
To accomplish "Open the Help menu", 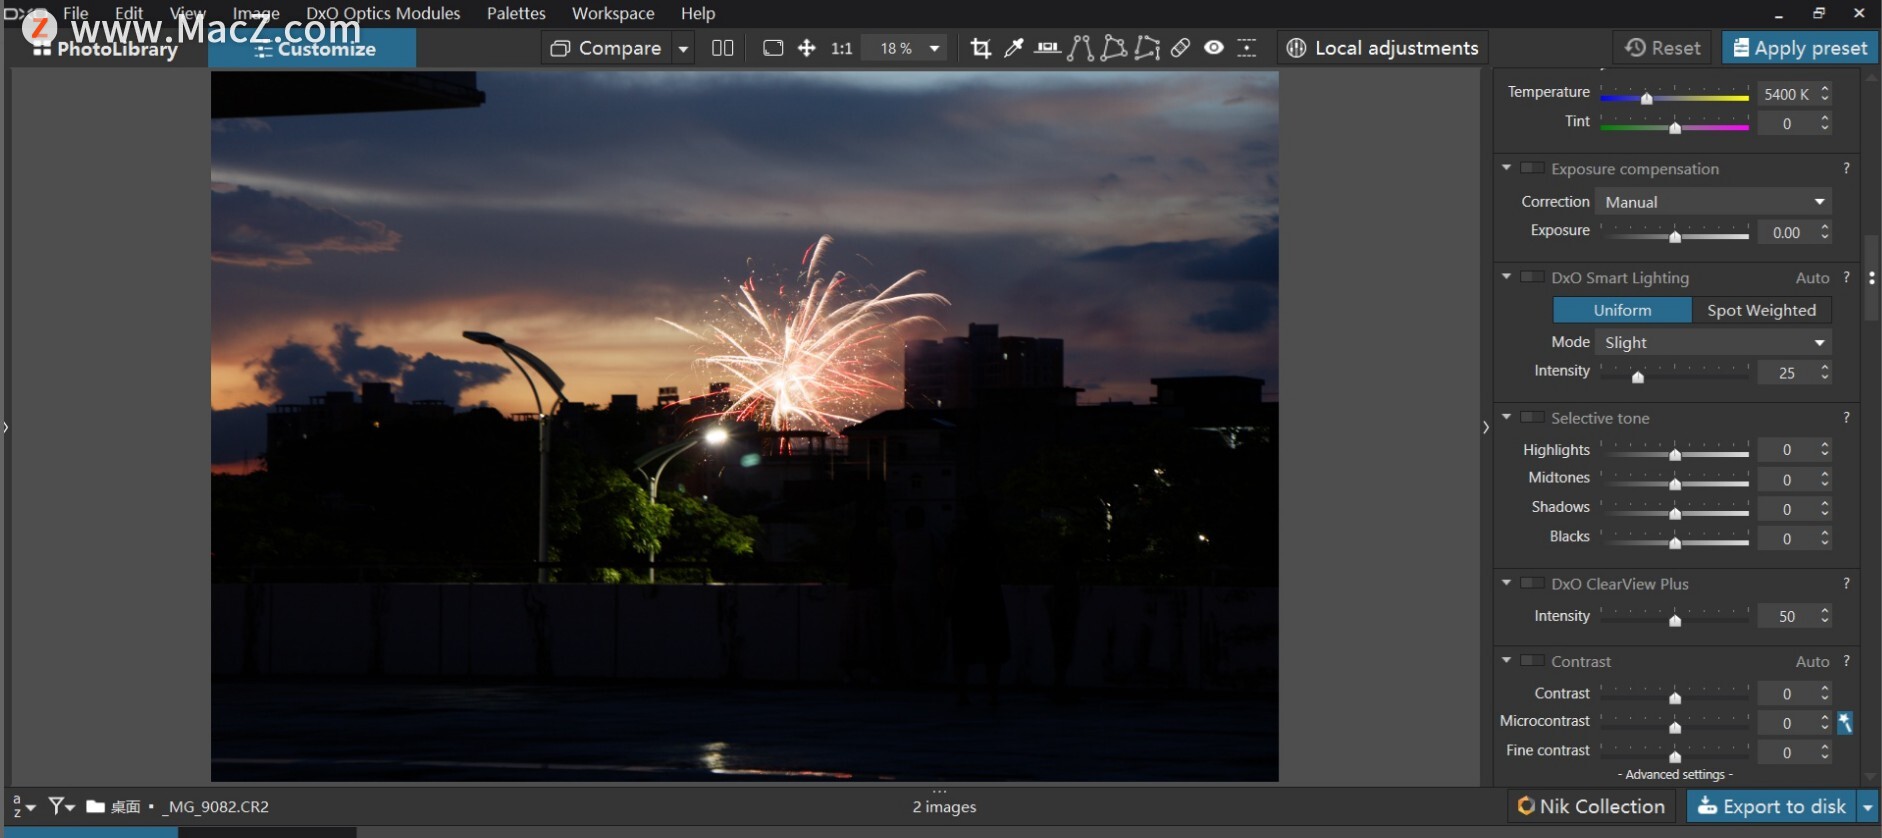I will [x=698, y=13].
